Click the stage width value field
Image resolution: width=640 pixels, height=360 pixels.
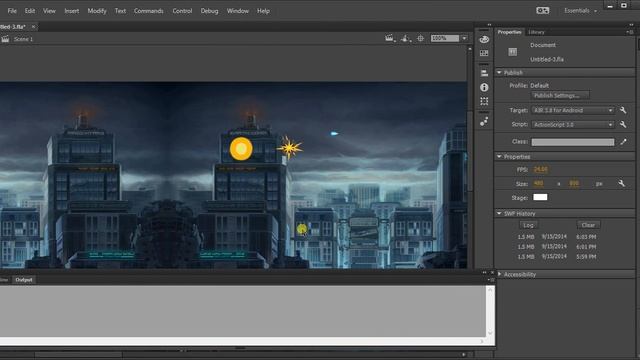(538, 184)
